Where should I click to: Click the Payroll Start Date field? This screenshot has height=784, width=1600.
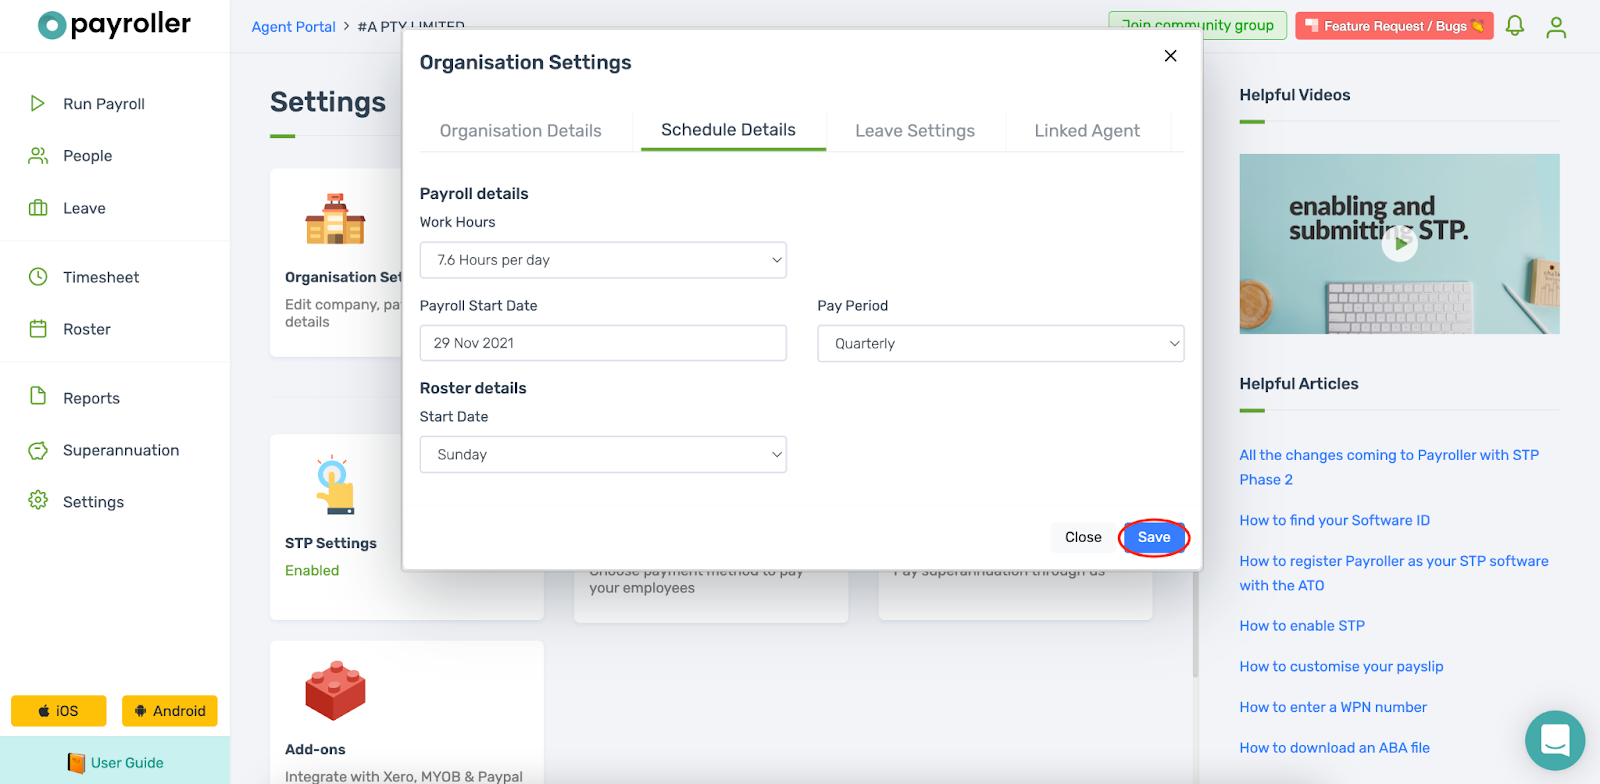click(x=603, y=343)
